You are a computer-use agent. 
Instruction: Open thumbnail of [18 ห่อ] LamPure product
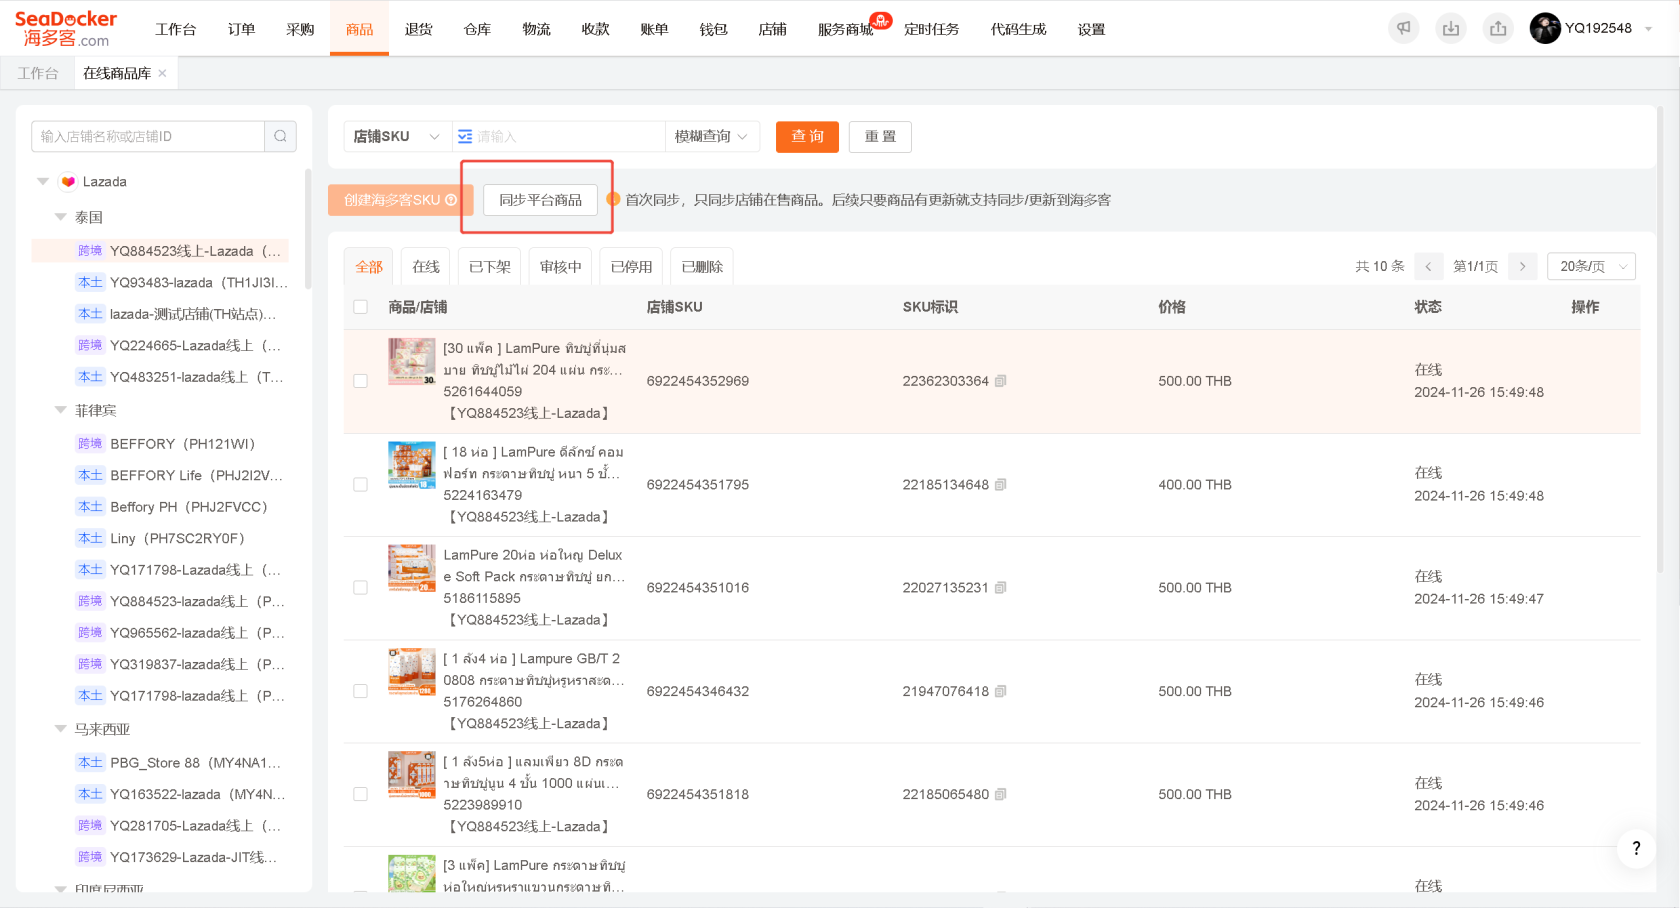pyautogui.click(x=412, y=465)
